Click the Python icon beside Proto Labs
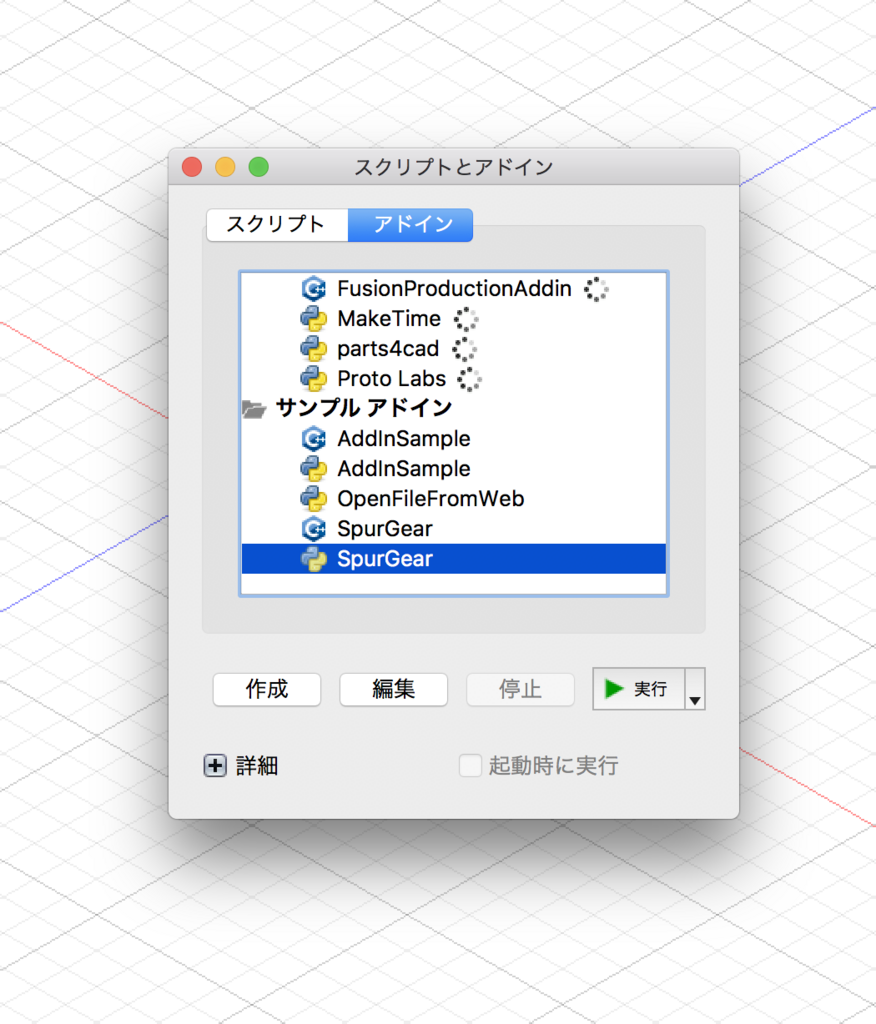The height and width of the screenshot is (1024, 876). [x=314, y=379]
